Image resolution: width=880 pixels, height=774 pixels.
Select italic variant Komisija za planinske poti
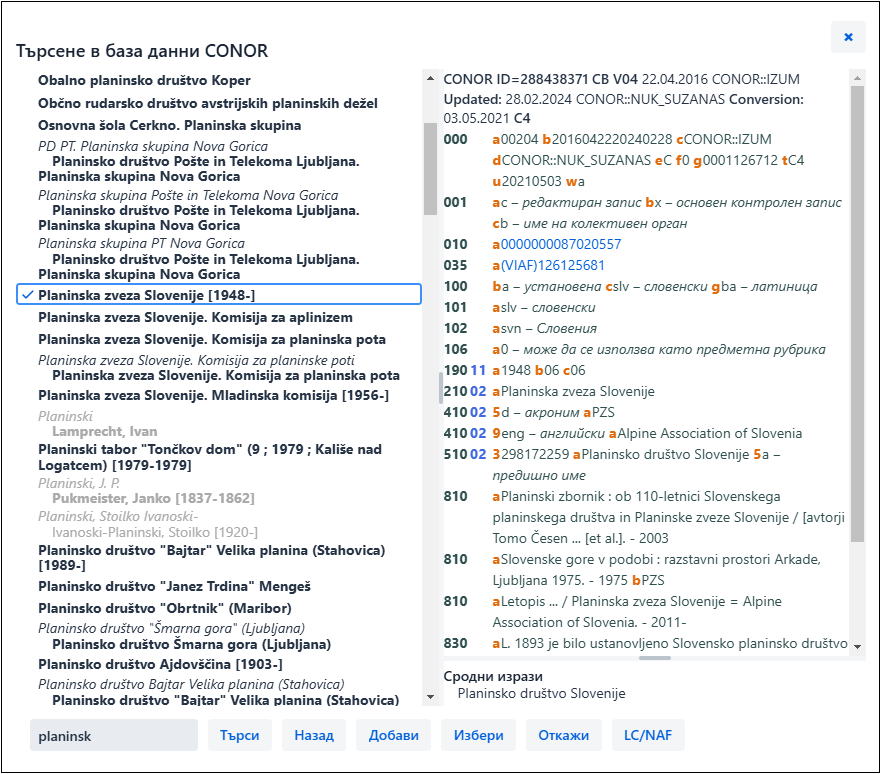pos(196,360)
